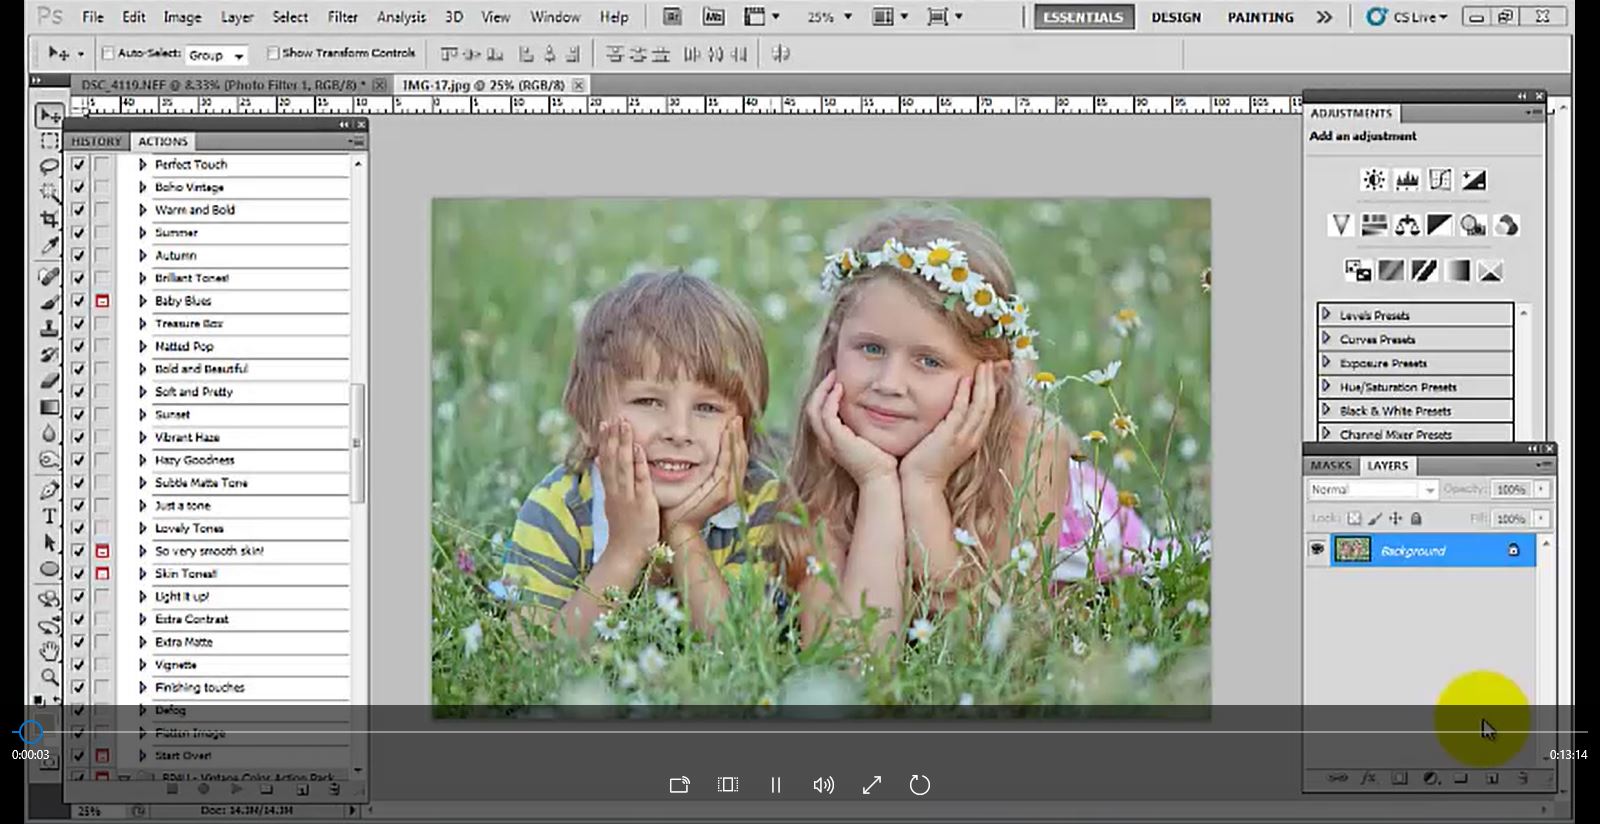Switch to the History tab
This screenshot has width=1600, height=824.
point(96,141)
